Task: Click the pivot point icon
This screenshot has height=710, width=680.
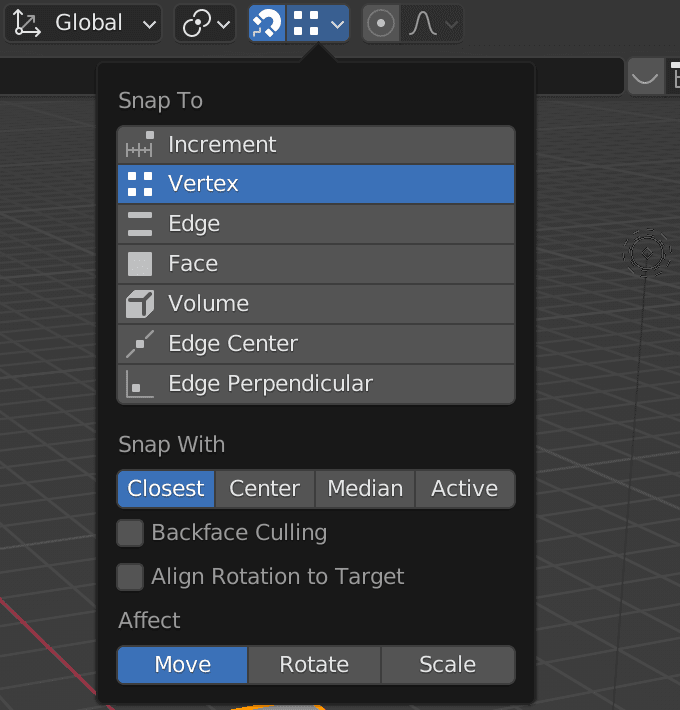Action: [197, 23]
